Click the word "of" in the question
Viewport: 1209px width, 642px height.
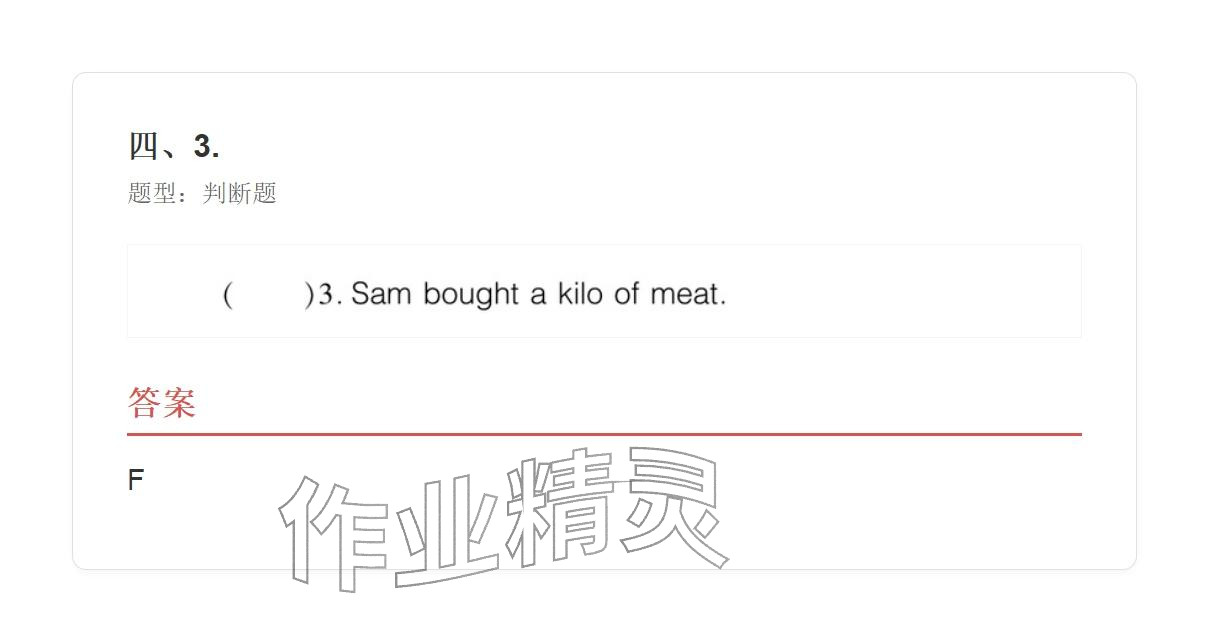coord(626,294)
